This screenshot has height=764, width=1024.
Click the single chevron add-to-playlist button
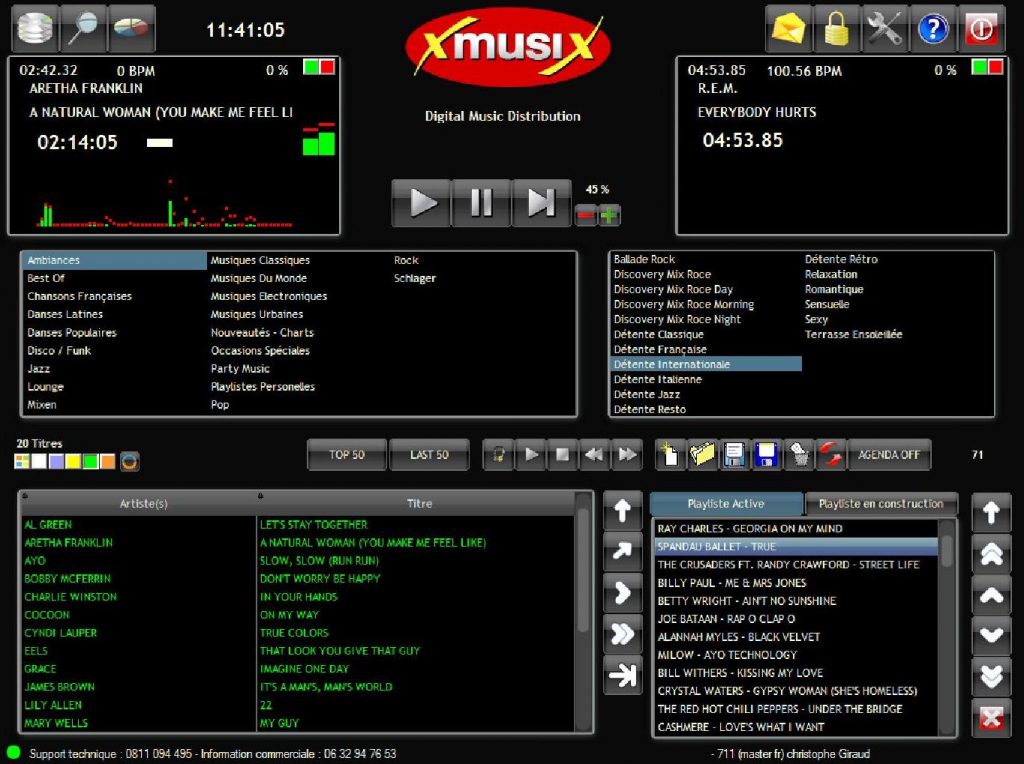622,593
